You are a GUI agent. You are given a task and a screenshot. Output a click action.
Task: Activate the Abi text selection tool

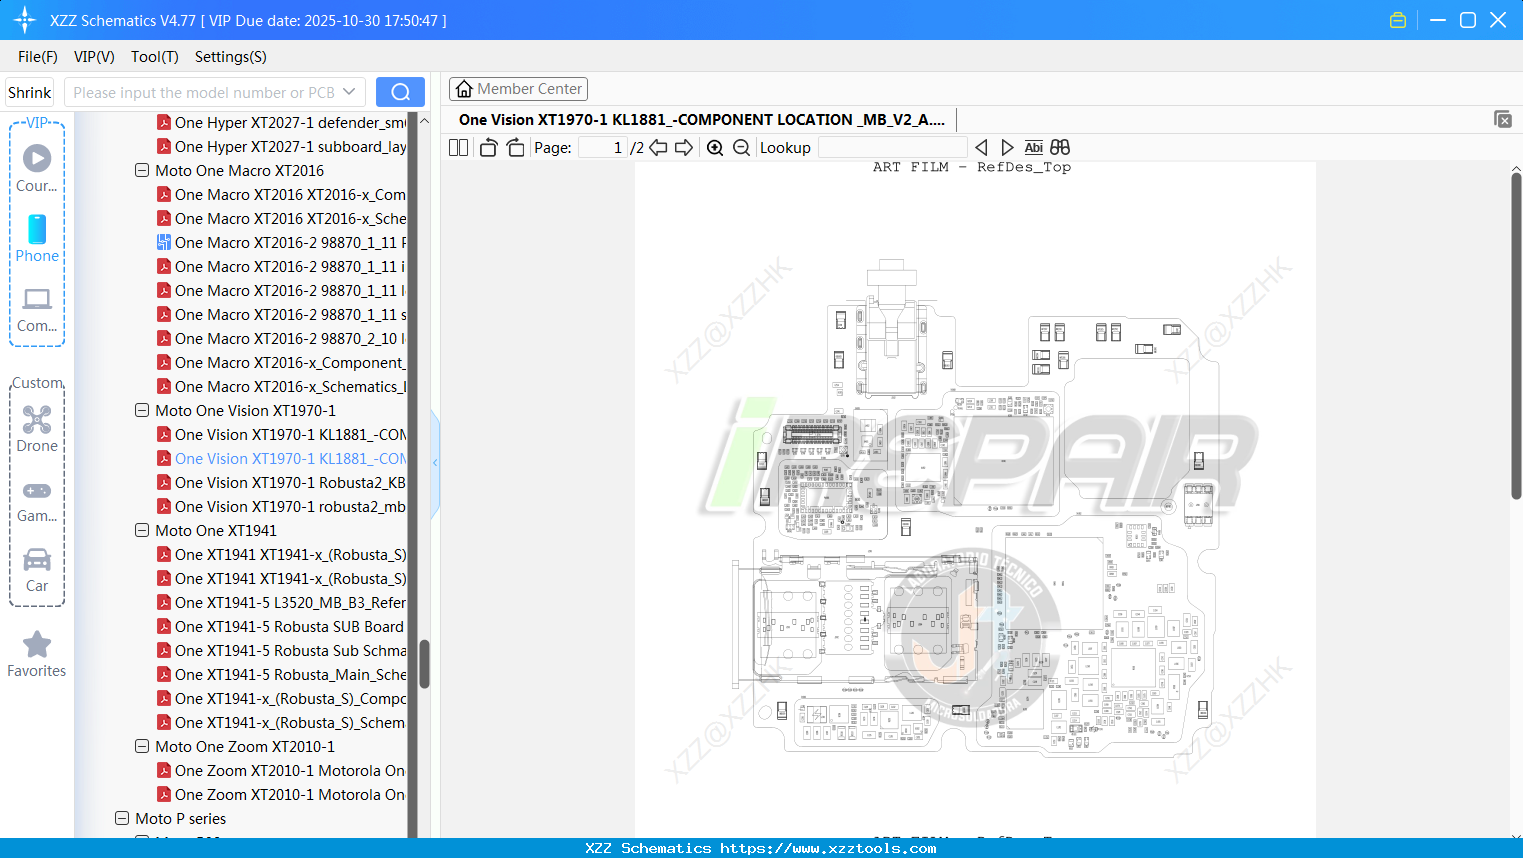tap(1033, 147)
